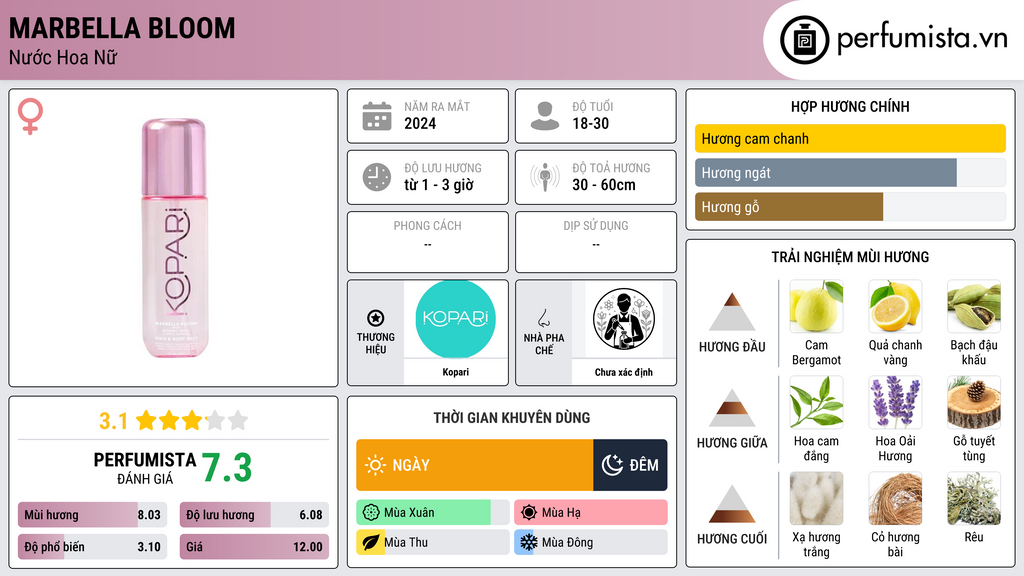This screenshot has width=1024, height=576.
Task: Click the sun icon in the Ngày bar
Action: 376,465
